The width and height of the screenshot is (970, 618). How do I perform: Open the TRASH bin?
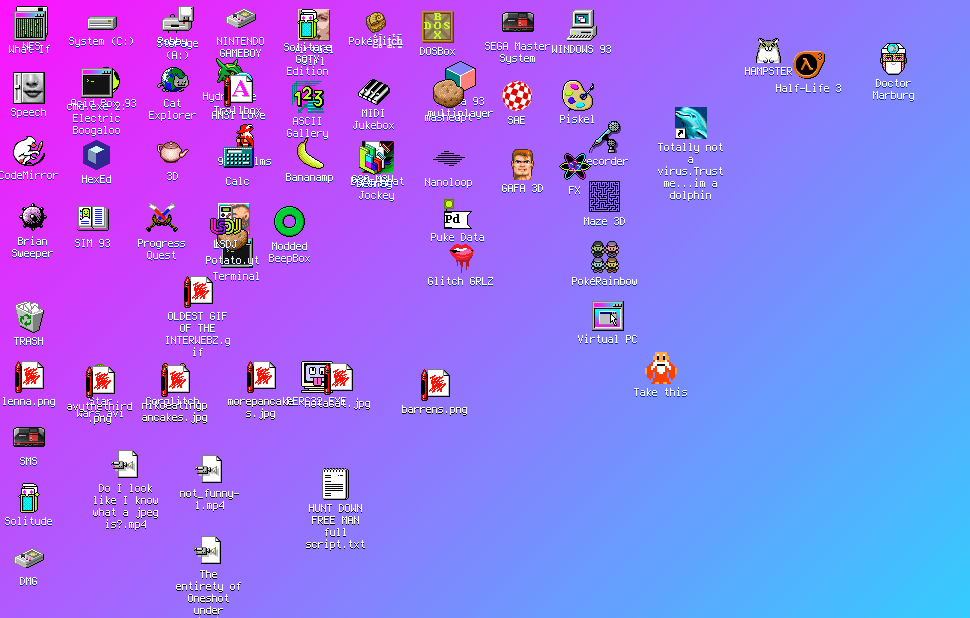tap(29, 316)
